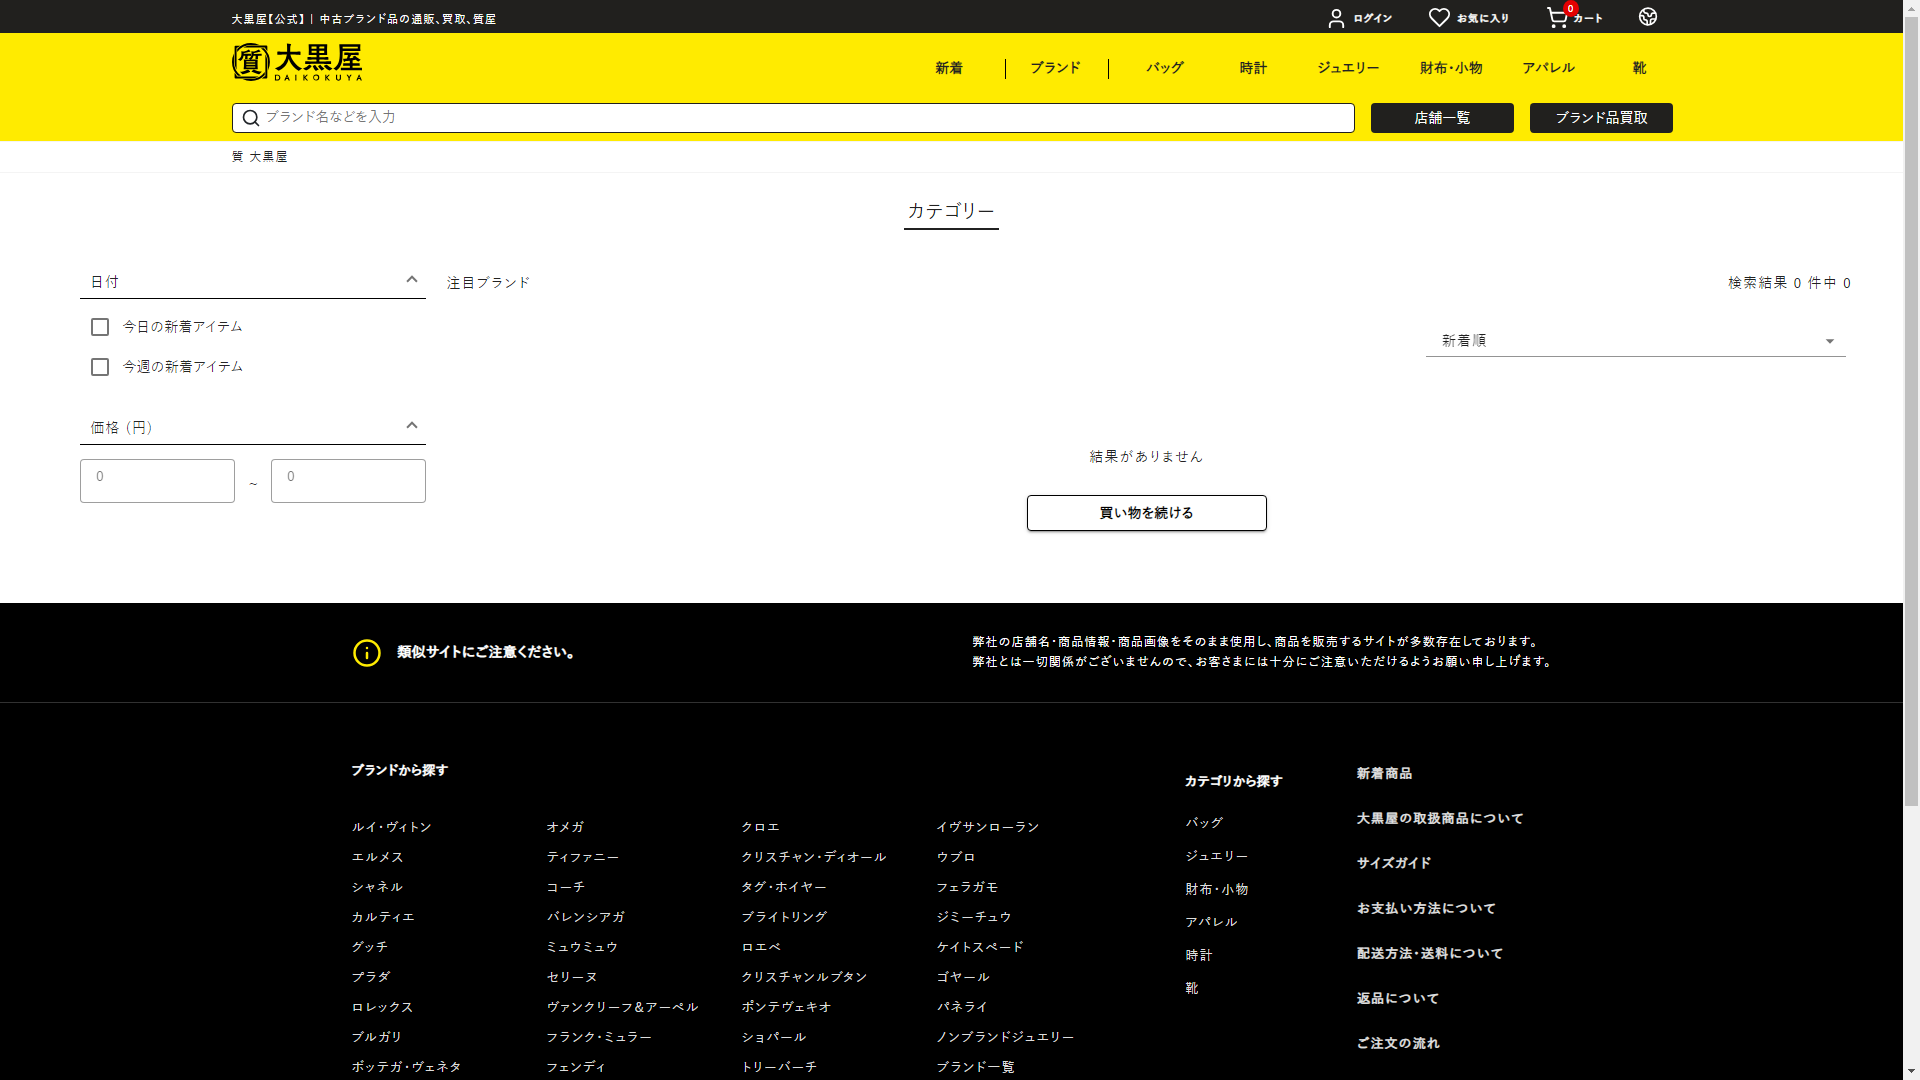Collapse the 価格（円）filter section
The height and width of the screenshot is (1080, 1920).
(412, 426)
